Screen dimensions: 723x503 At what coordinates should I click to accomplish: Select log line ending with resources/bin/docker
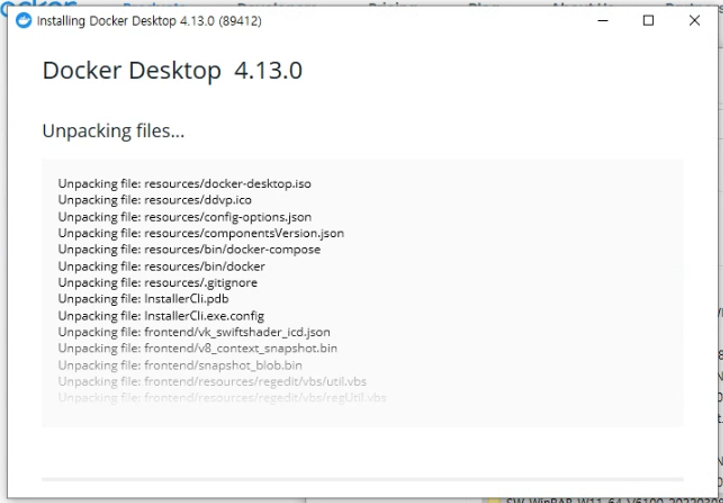pyautogui.click(x=161, y=266)
